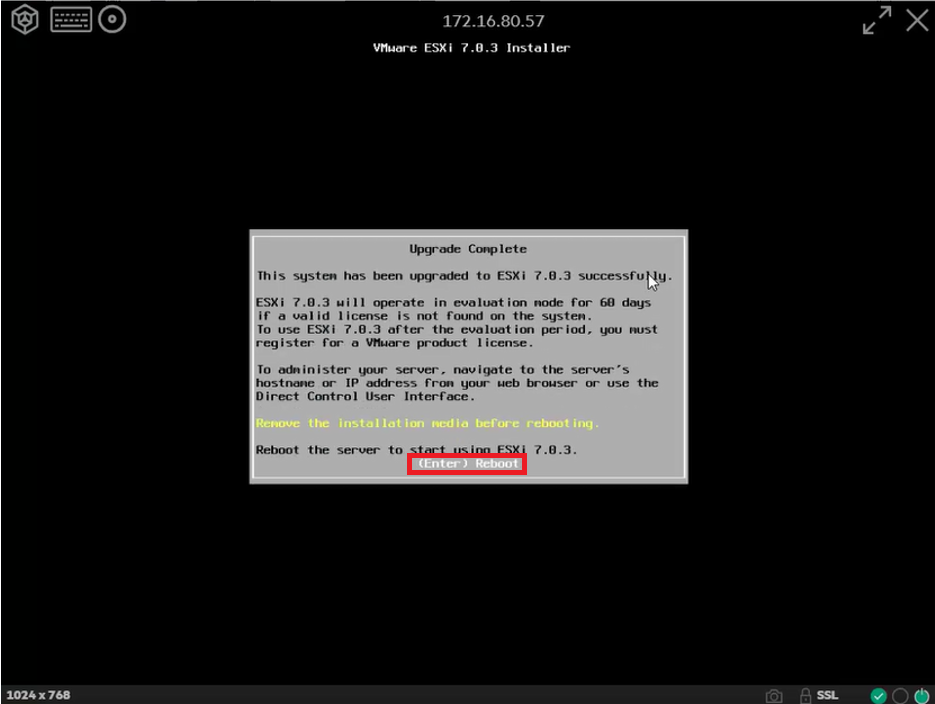Screen dimensions: 935x704
Task: Open the iLO hexagon menu icon
Action: (24, 20)
